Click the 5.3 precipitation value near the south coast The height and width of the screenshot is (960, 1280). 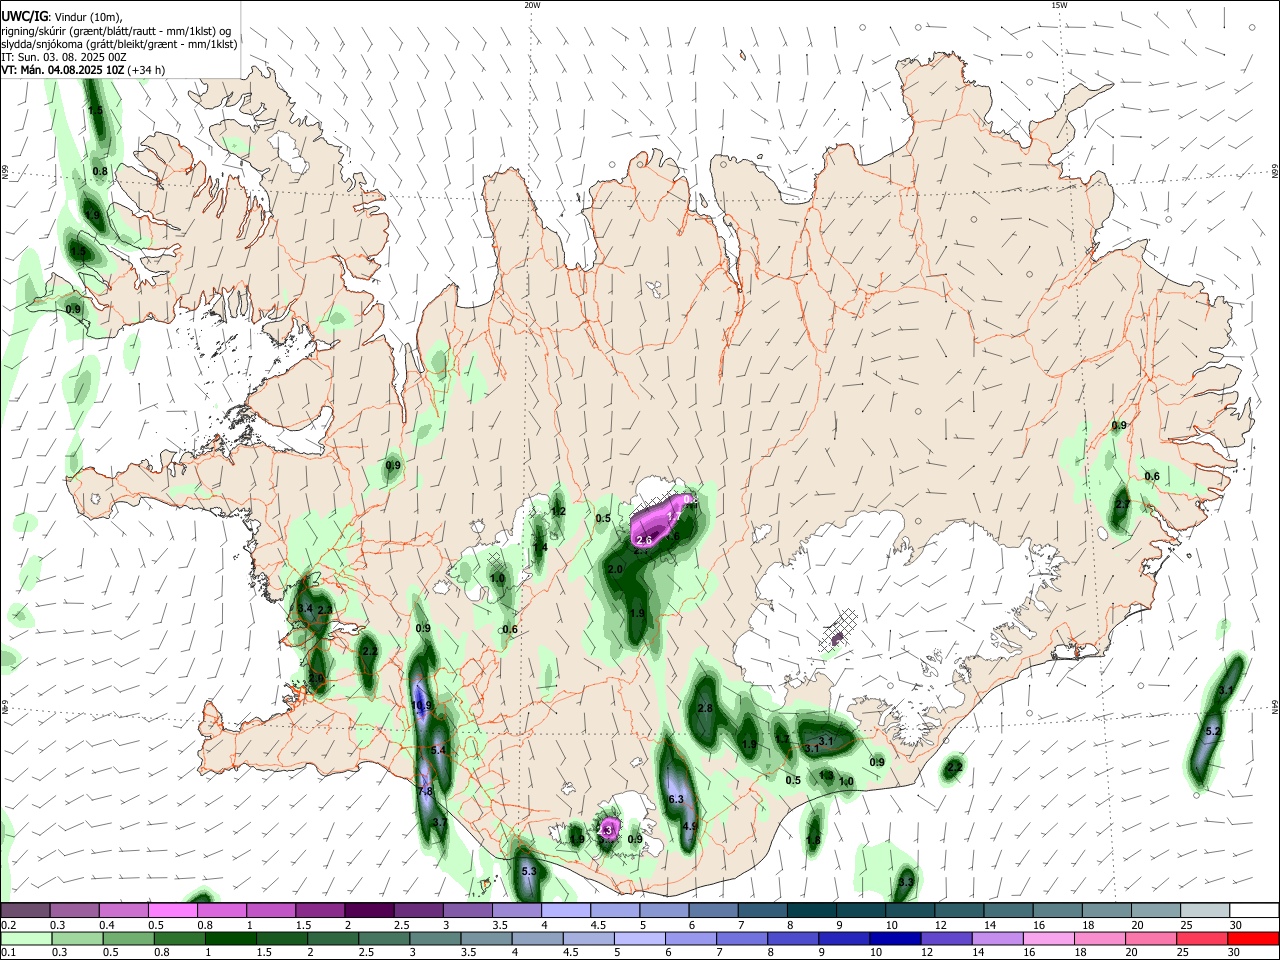pyautogui.click(x=529, y=872)
